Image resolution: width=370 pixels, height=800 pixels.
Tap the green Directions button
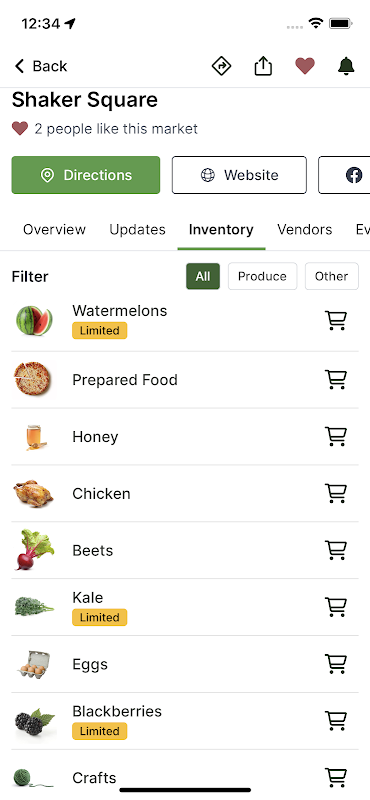point(86,175)
